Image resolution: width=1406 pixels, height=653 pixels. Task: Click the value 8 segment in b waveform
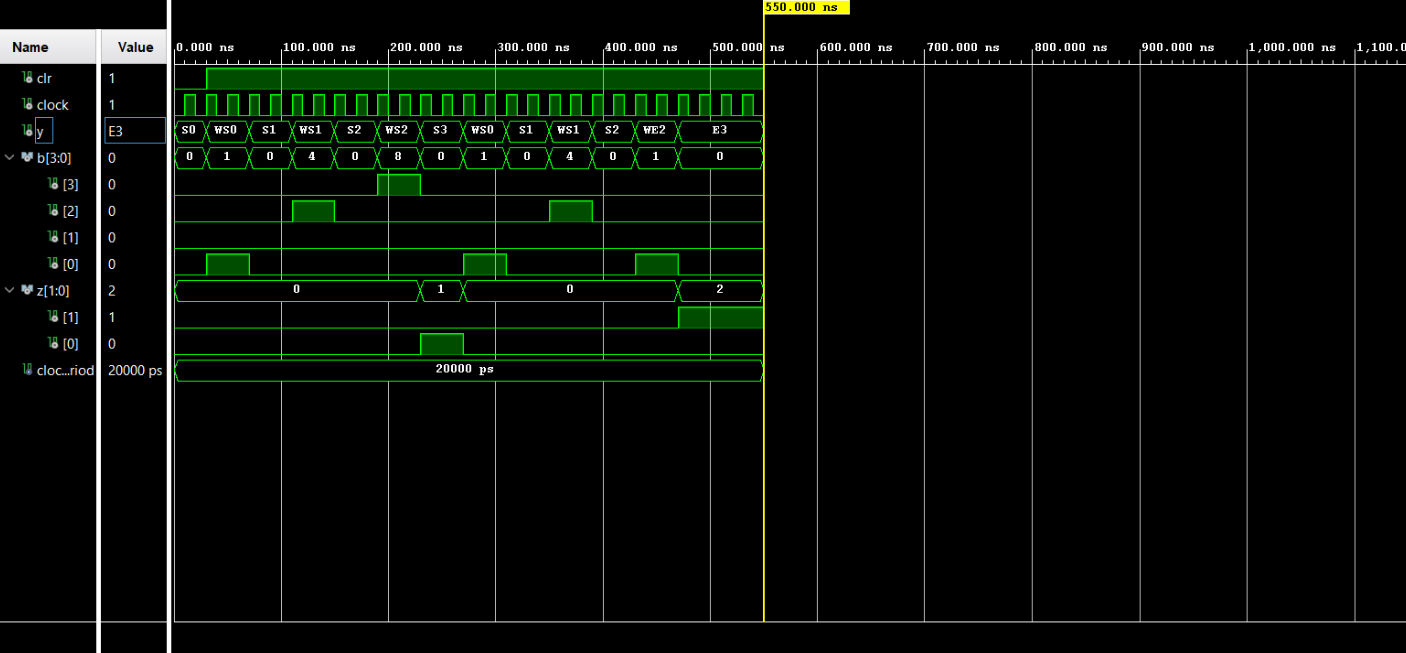398,158
